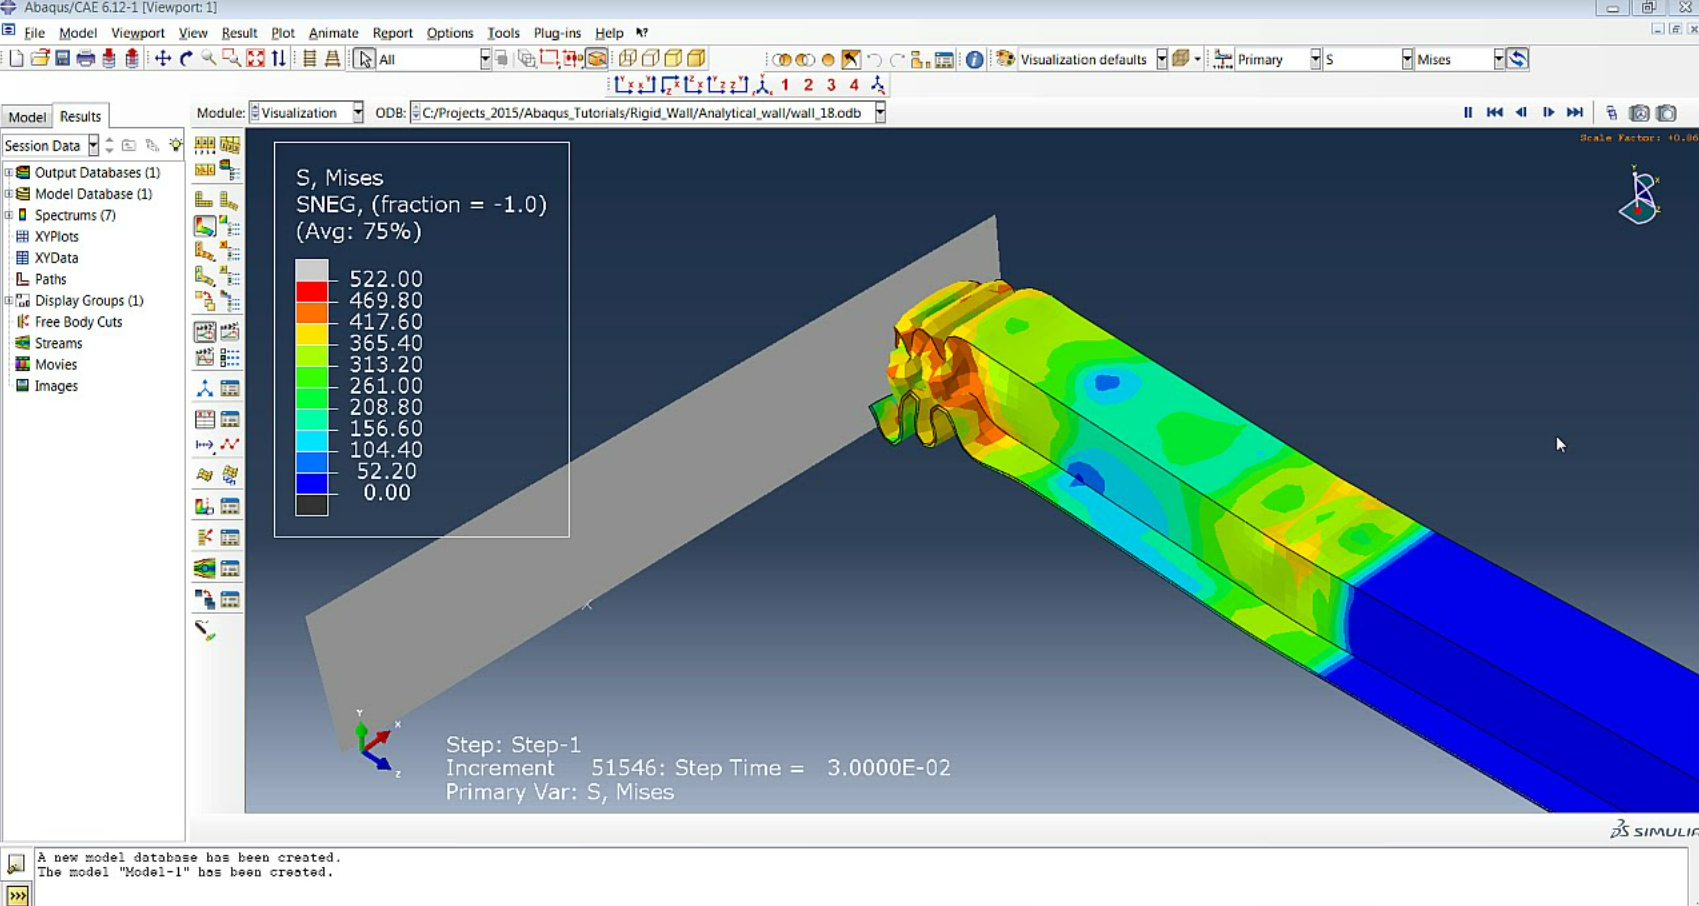
Task: Select the Magnify View tool
Action: [208, 59]
